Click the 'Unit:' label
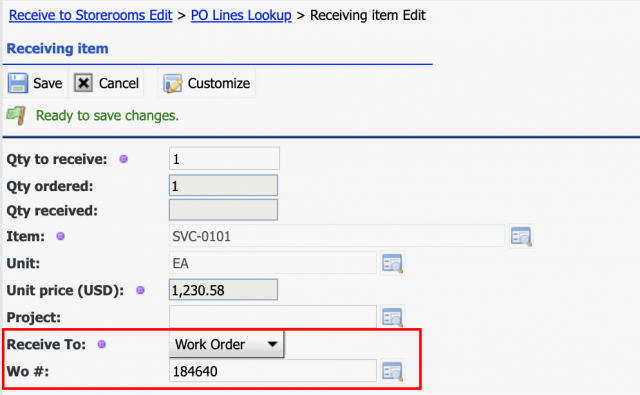 (23, 263)
